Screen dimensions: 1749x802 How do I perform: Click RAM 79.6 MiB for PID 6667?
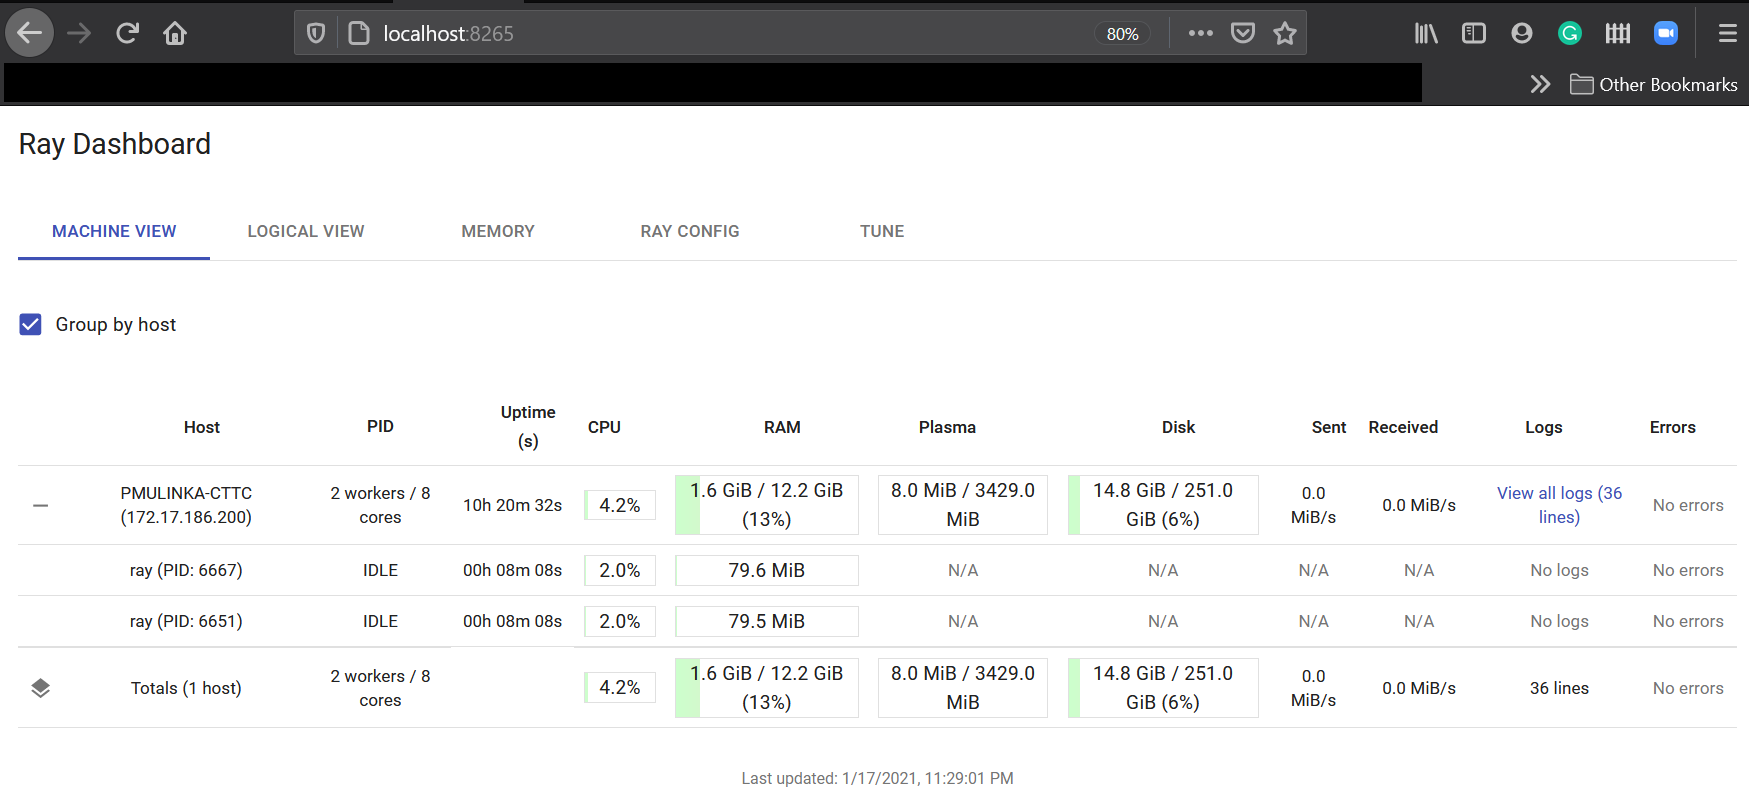[x=767, y=570]
